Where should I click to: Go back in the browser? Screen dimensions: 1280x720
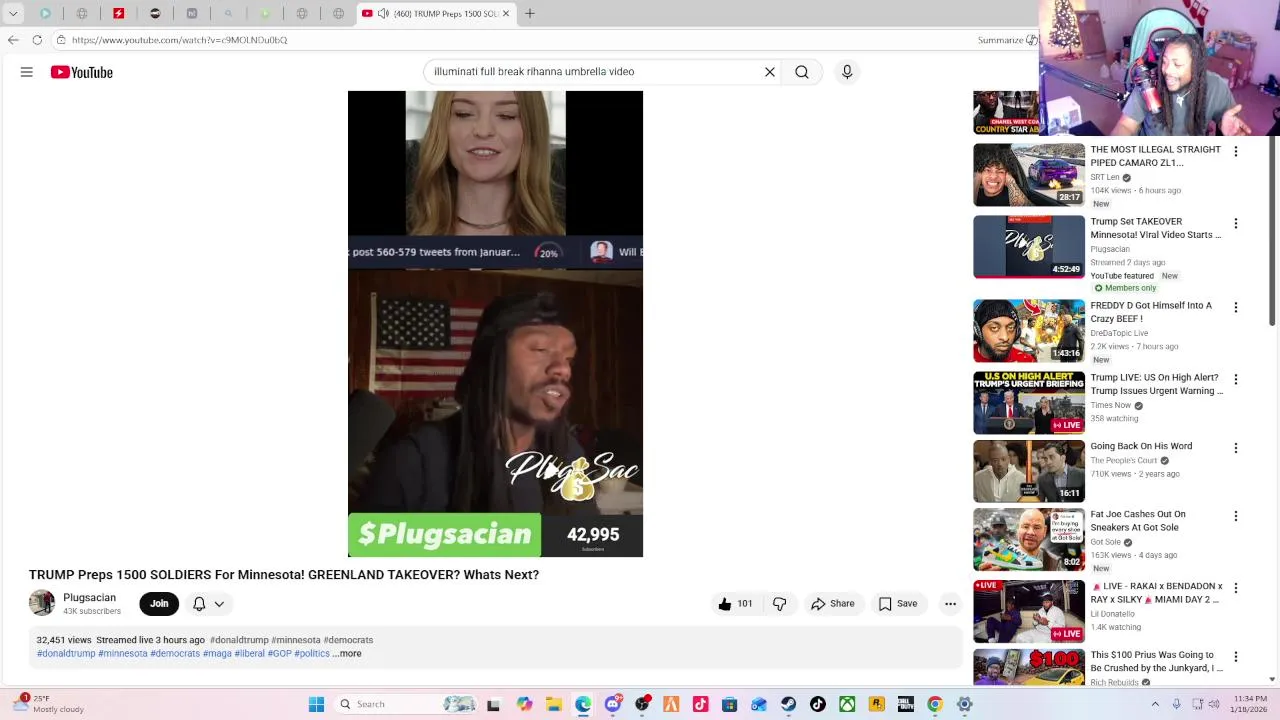pyautogui.click(x=13, y=40)
